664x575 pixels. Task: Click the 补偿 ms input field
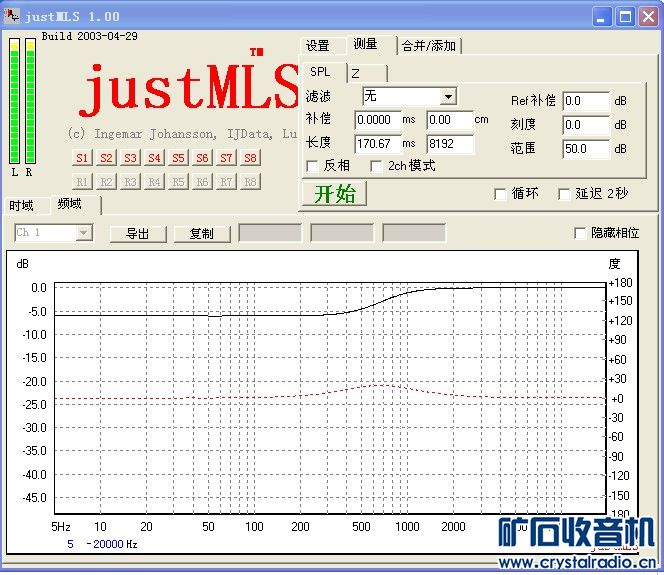(x=378, y=120)
